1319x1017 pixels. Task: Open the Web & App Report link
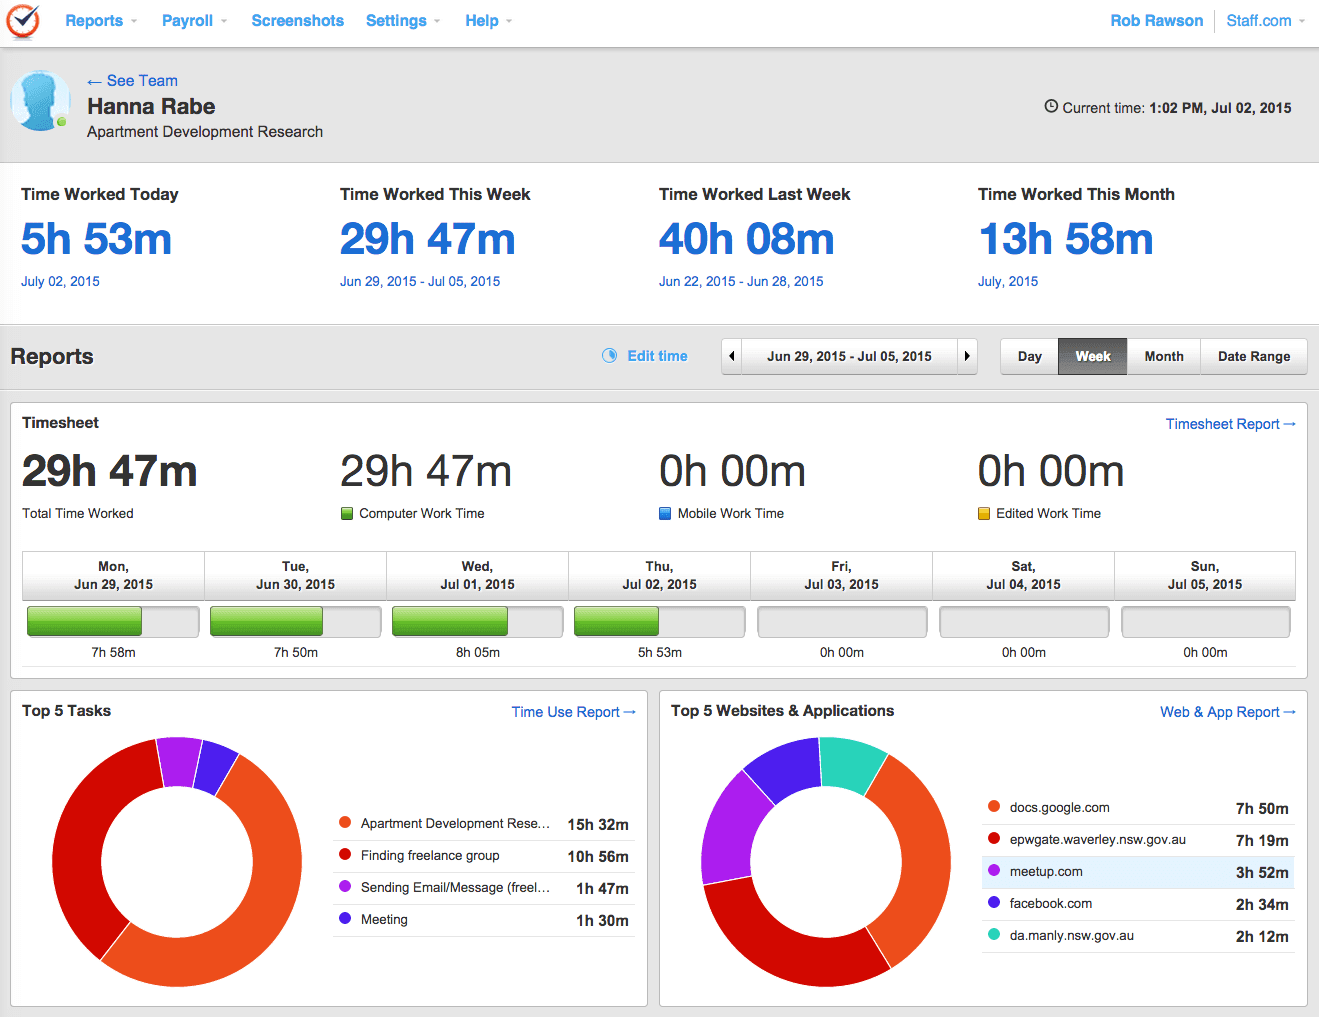[1221, 711]
